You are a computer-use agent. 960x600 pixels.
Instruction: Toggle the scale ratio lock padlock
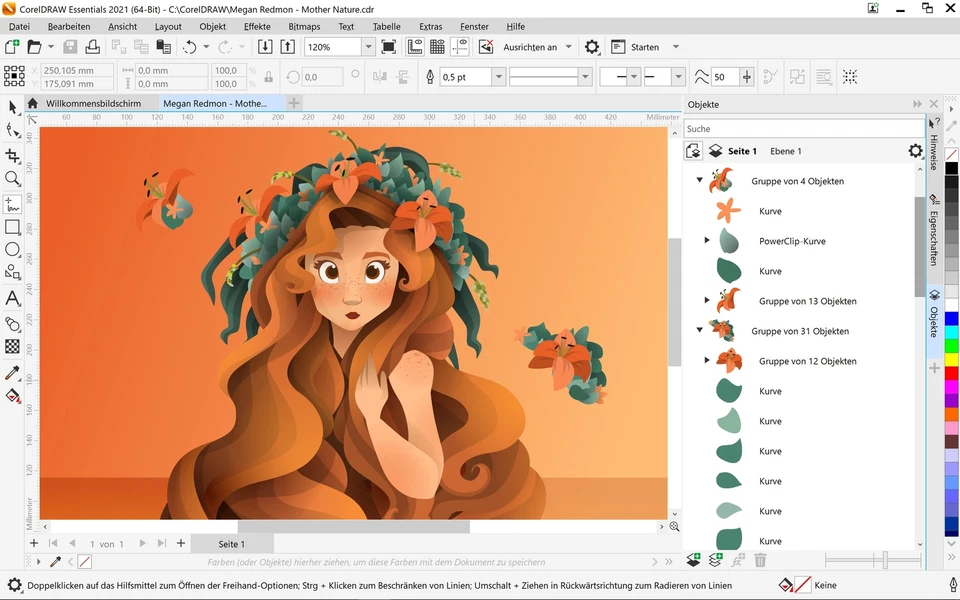[268, 76]
